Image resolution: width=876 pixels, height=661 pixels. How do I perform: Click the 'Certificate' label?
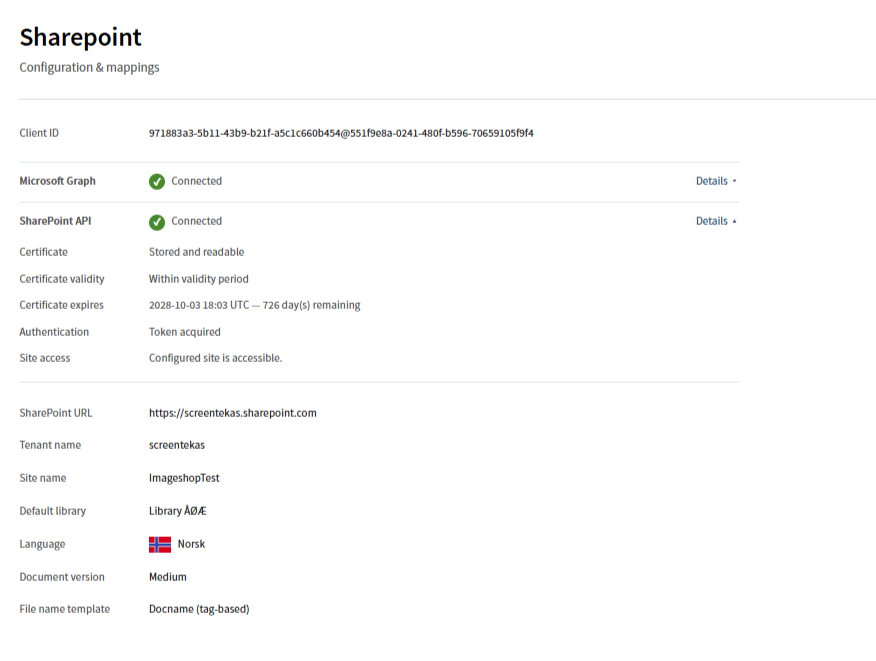[x=44, y=252]
